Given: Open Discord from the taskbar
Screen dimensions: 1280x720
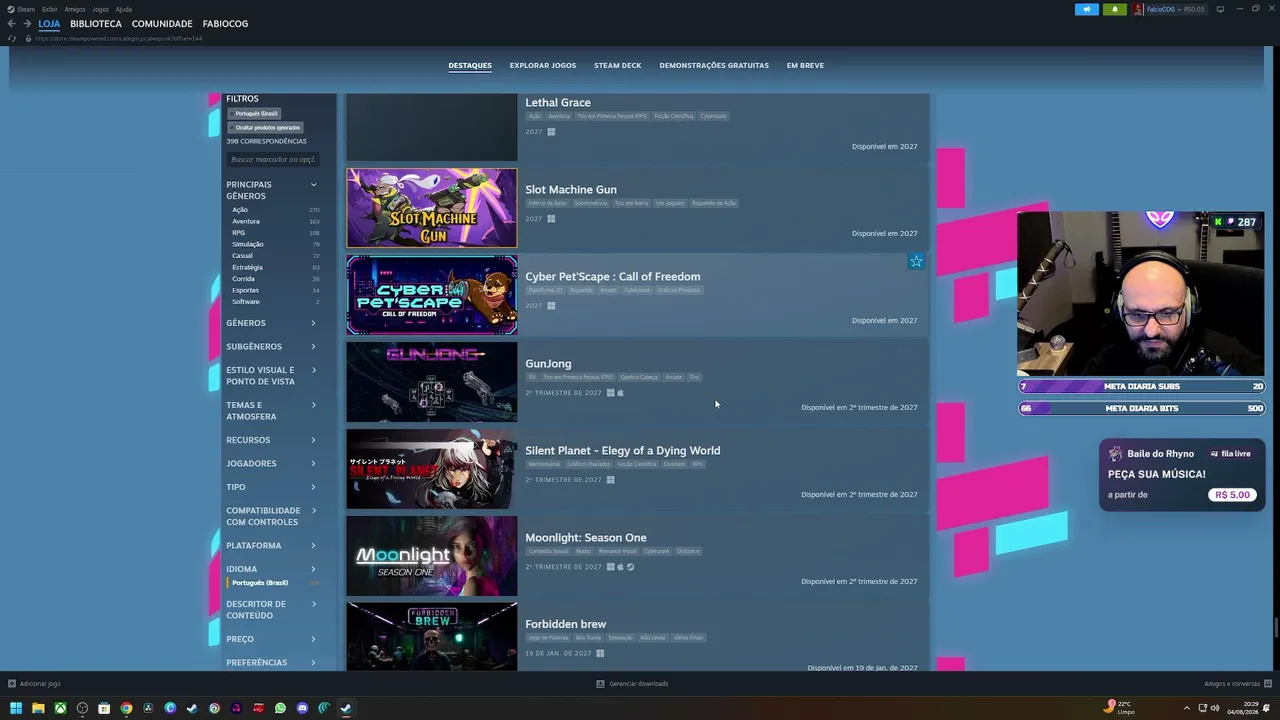Looking at the screenshot, I should tap(302, 708).
